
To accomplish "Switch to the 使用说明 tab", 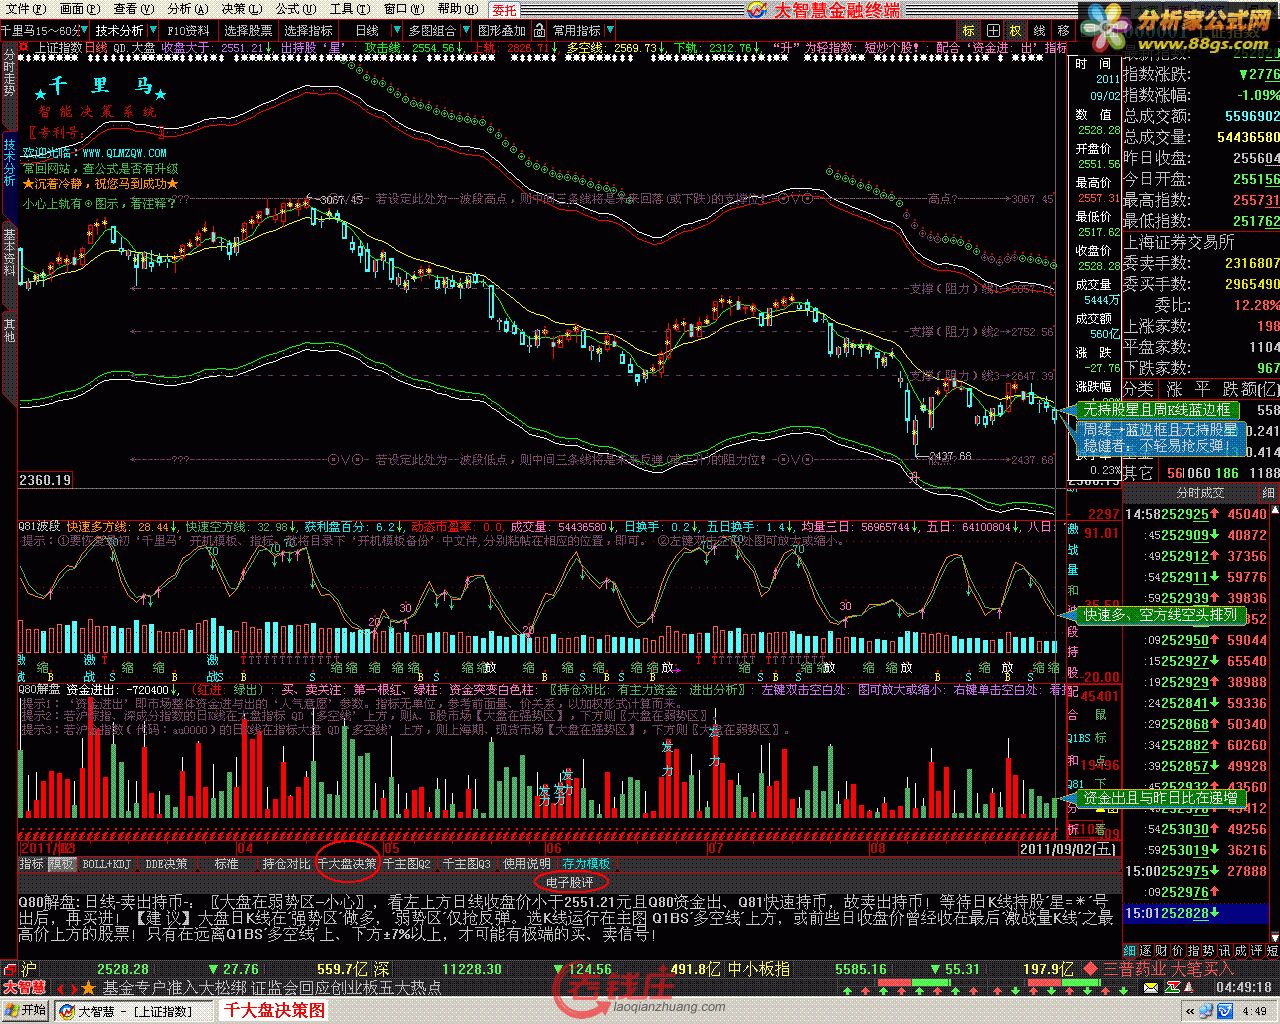I will click(x=527, y=863).
